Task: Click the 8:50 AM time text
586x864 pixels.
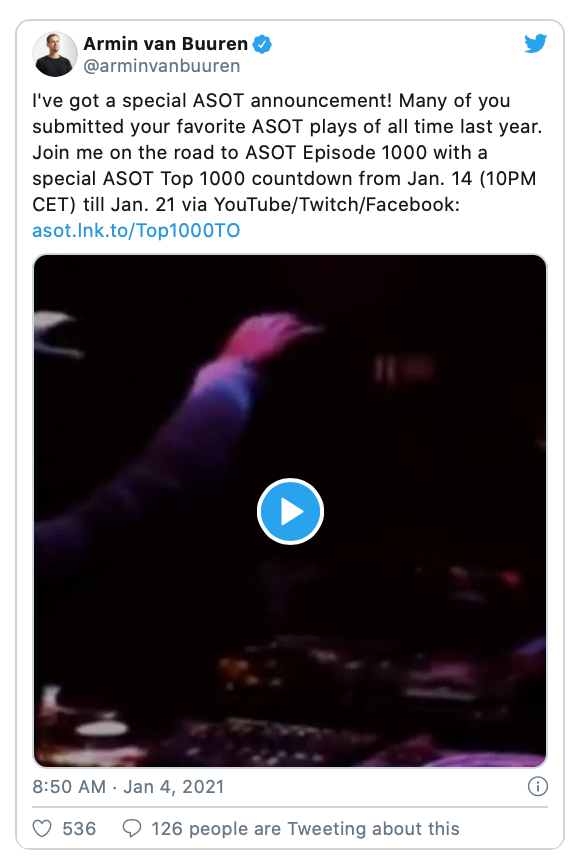Action: 69,786
